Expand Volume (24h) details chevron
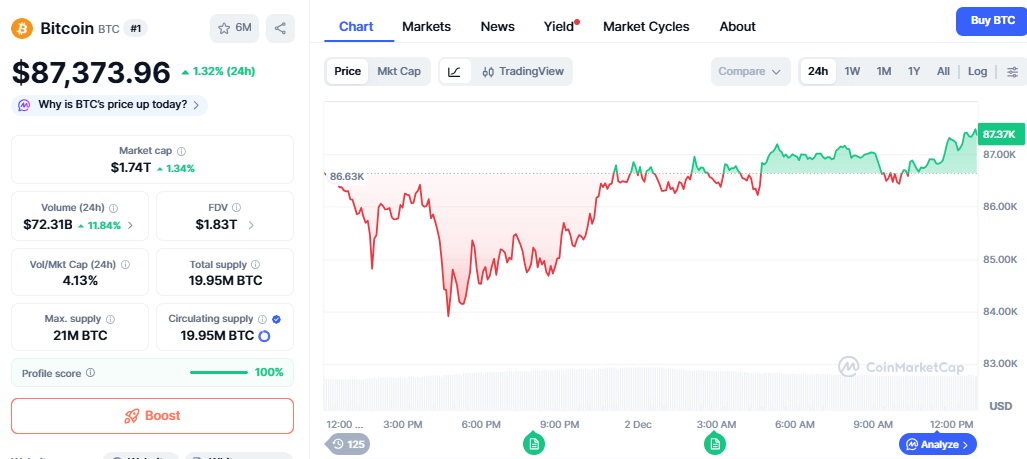1027x459 pixels. (130, 225)
